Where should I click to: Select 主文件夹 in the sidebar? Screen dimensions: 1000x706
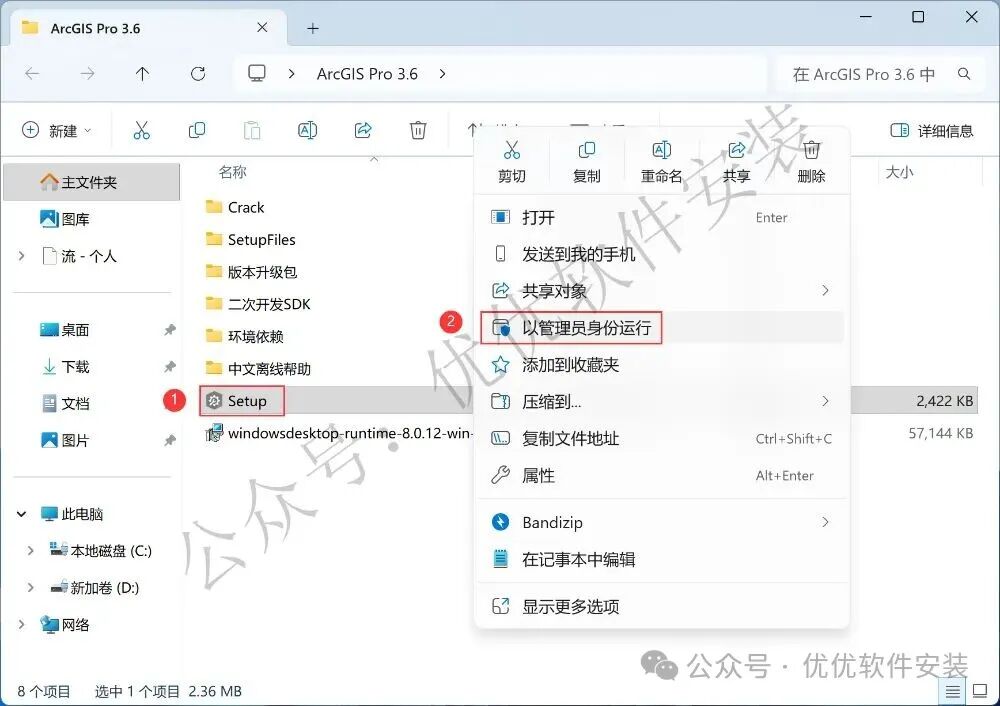click(x=91, y=182)
